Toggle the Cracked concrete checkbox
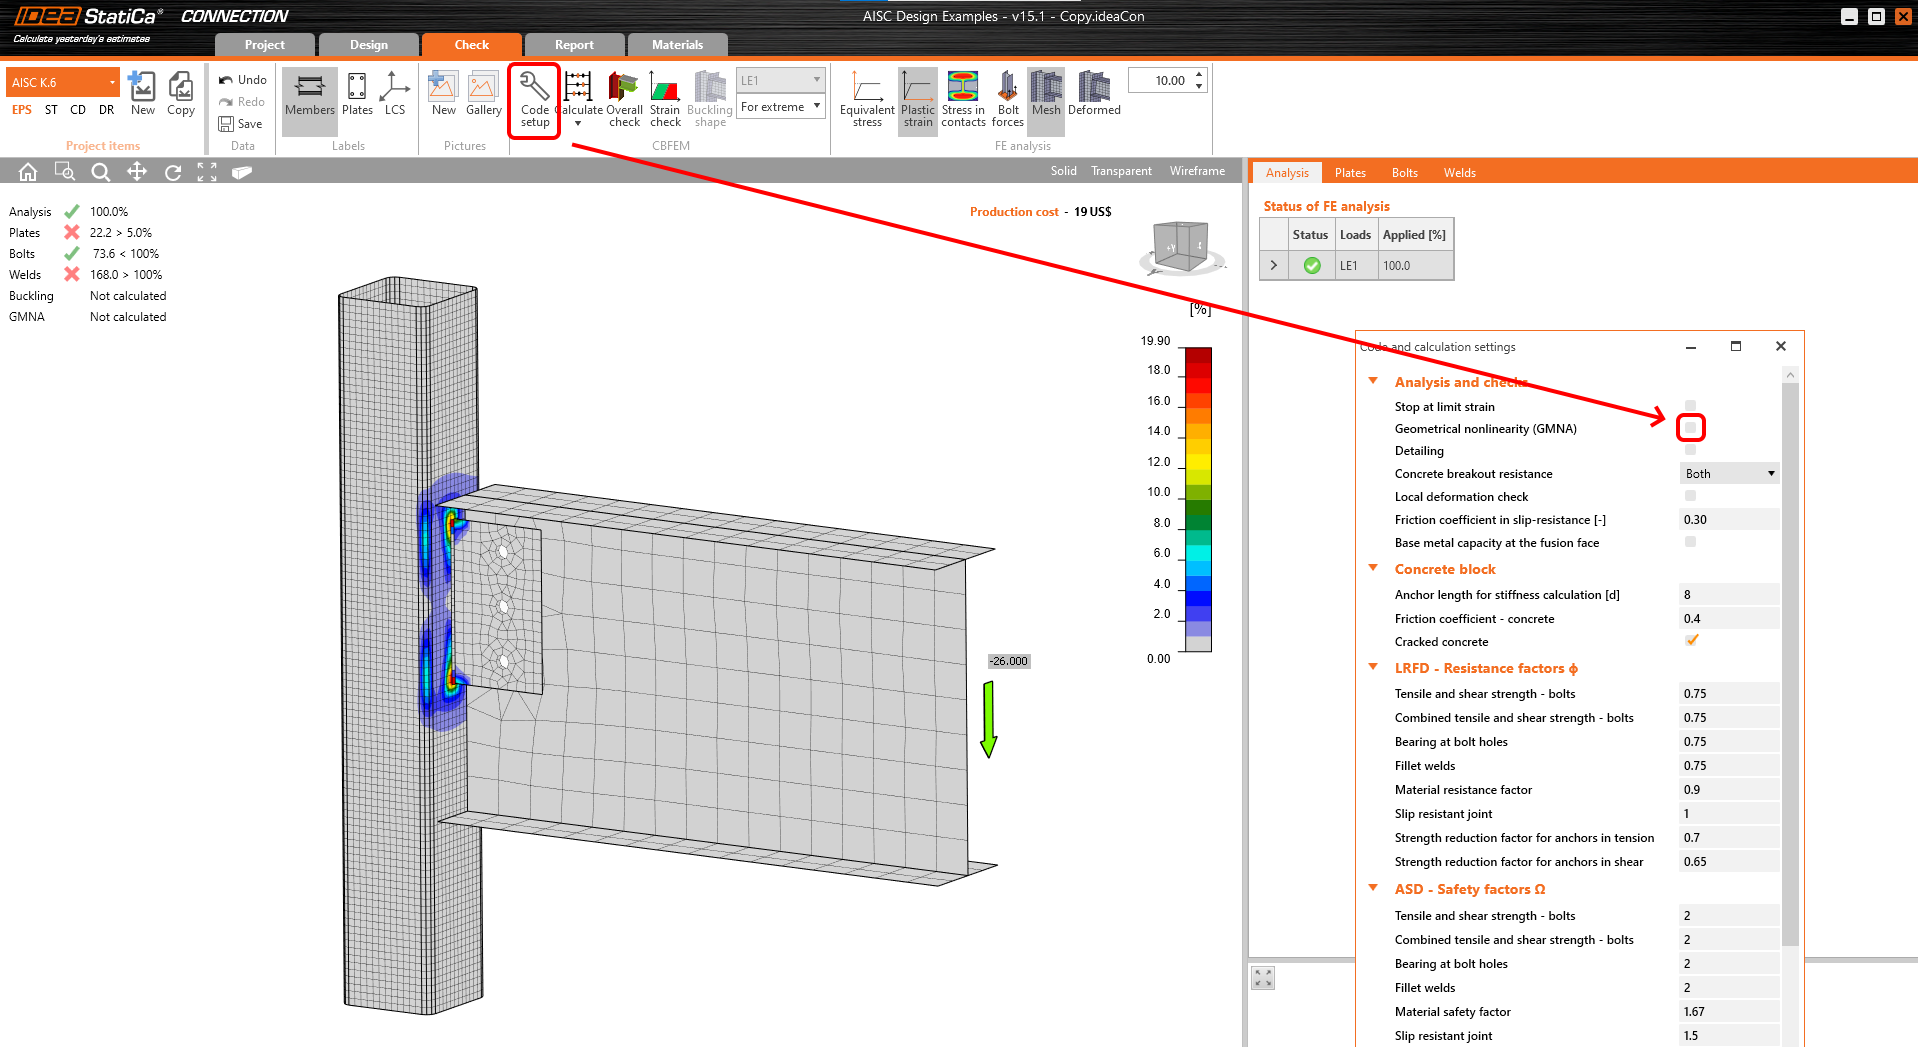 [1691, 641]
